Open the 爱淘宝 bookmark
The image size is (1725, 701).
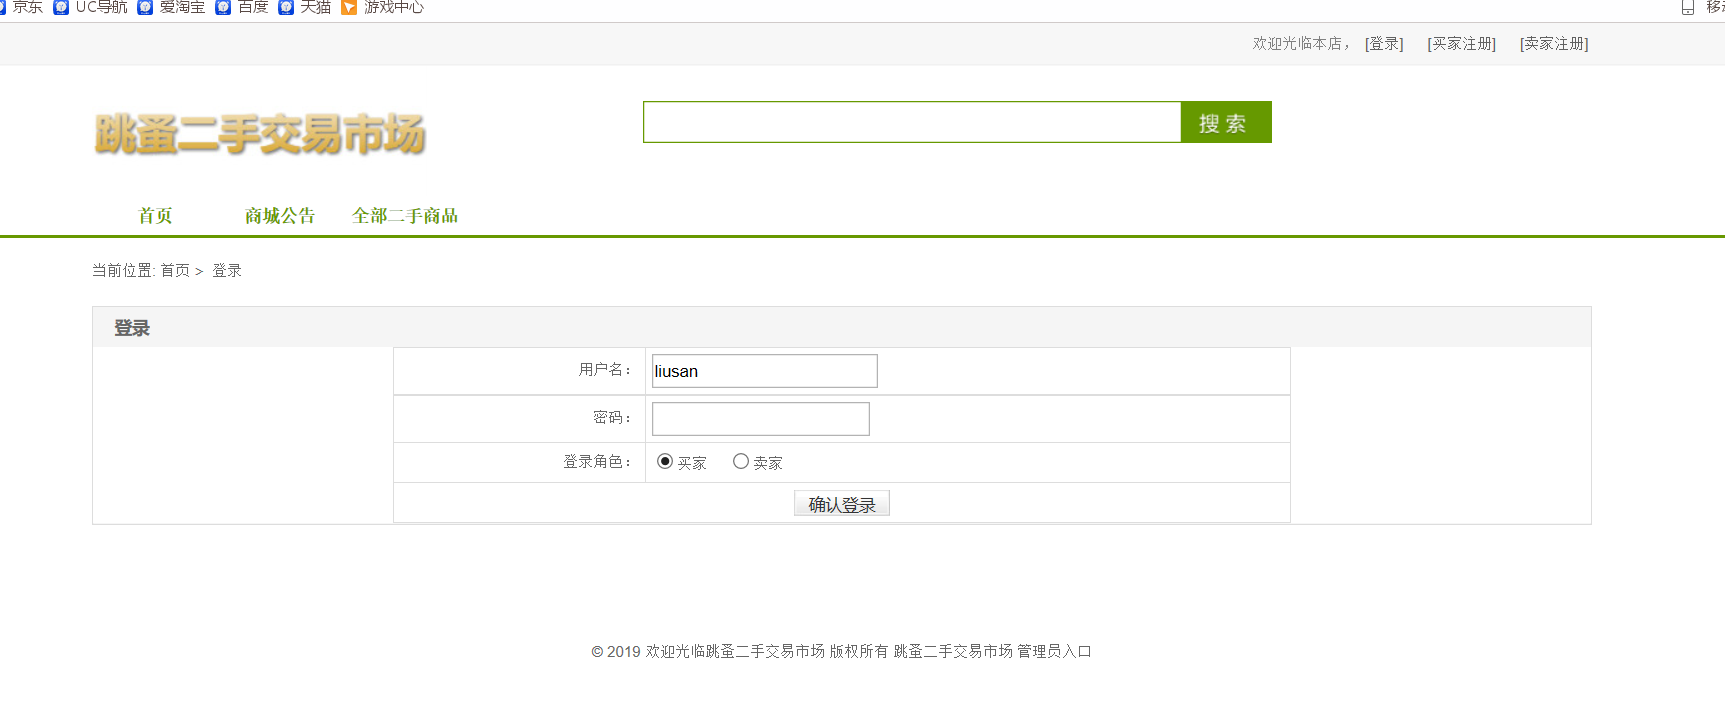point(172,7)
